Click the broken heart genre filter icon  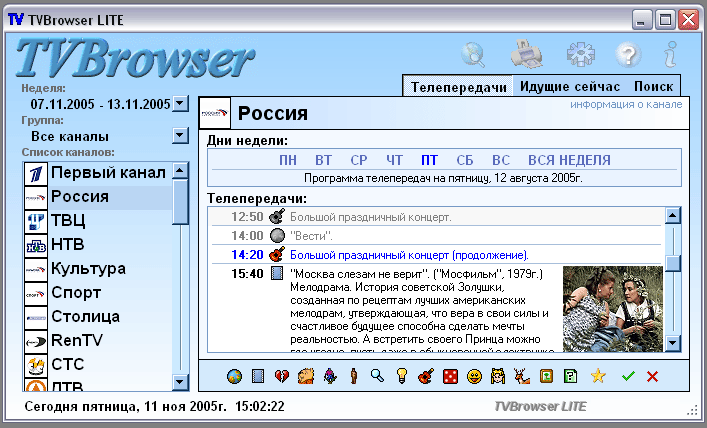[x=282, y=376]
